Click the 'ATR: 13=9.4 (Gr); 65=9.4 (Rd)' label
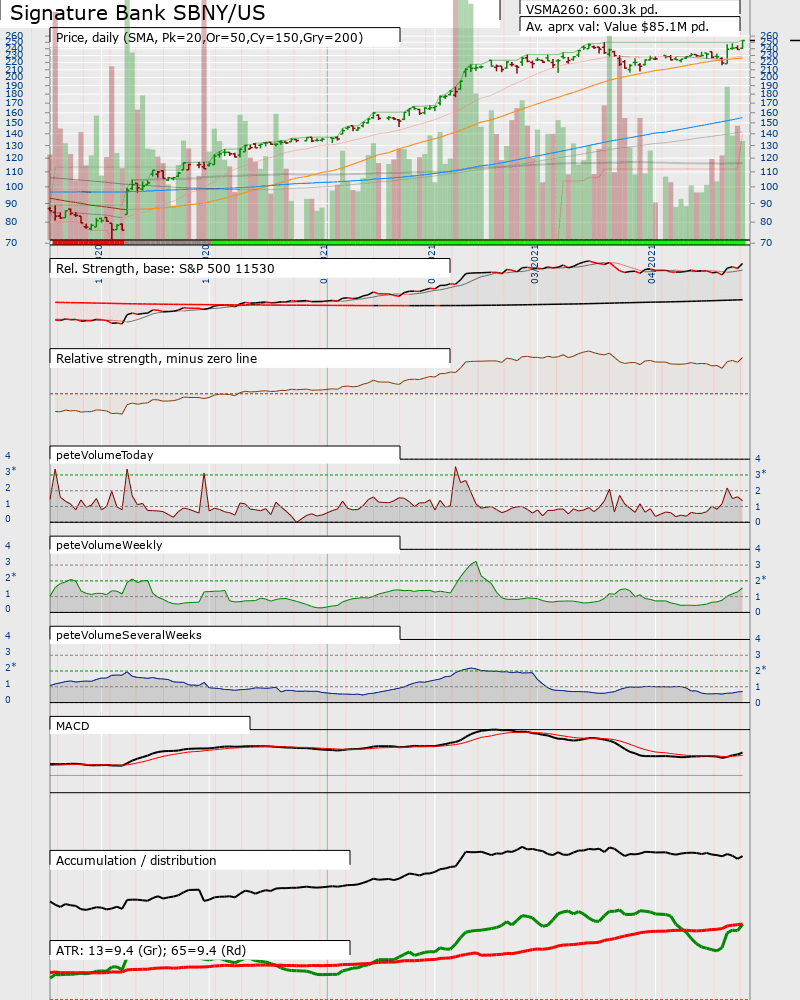Viewport: 800px width, 1000px height. (x=151, y=950)
